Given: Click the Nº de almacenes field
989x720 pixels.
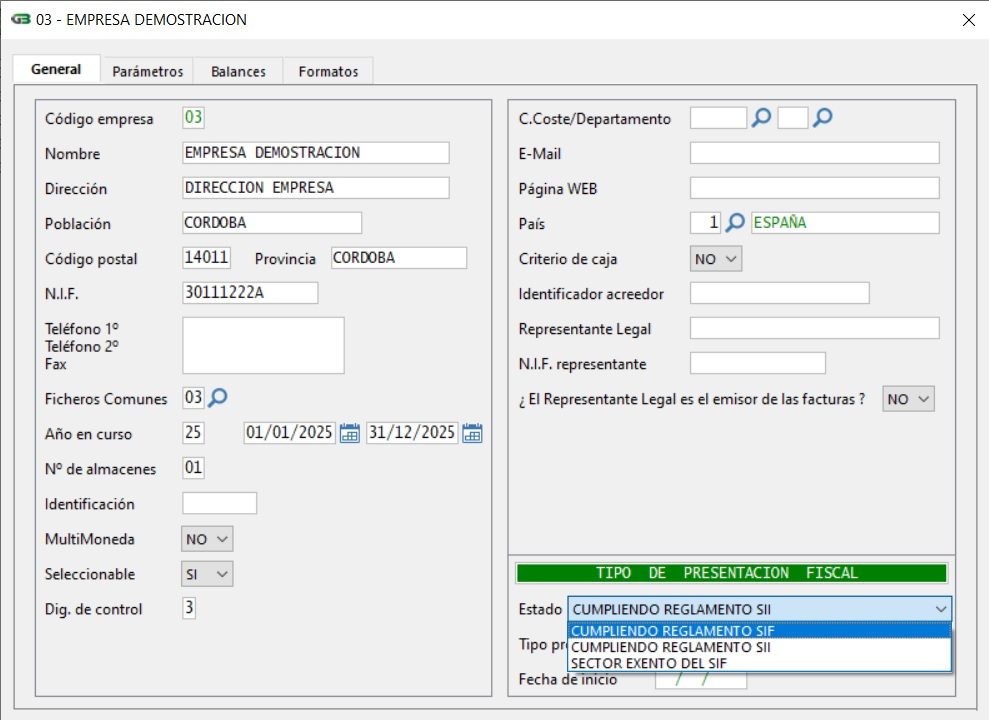Looking at the screenshot, I should pos(193,468).
